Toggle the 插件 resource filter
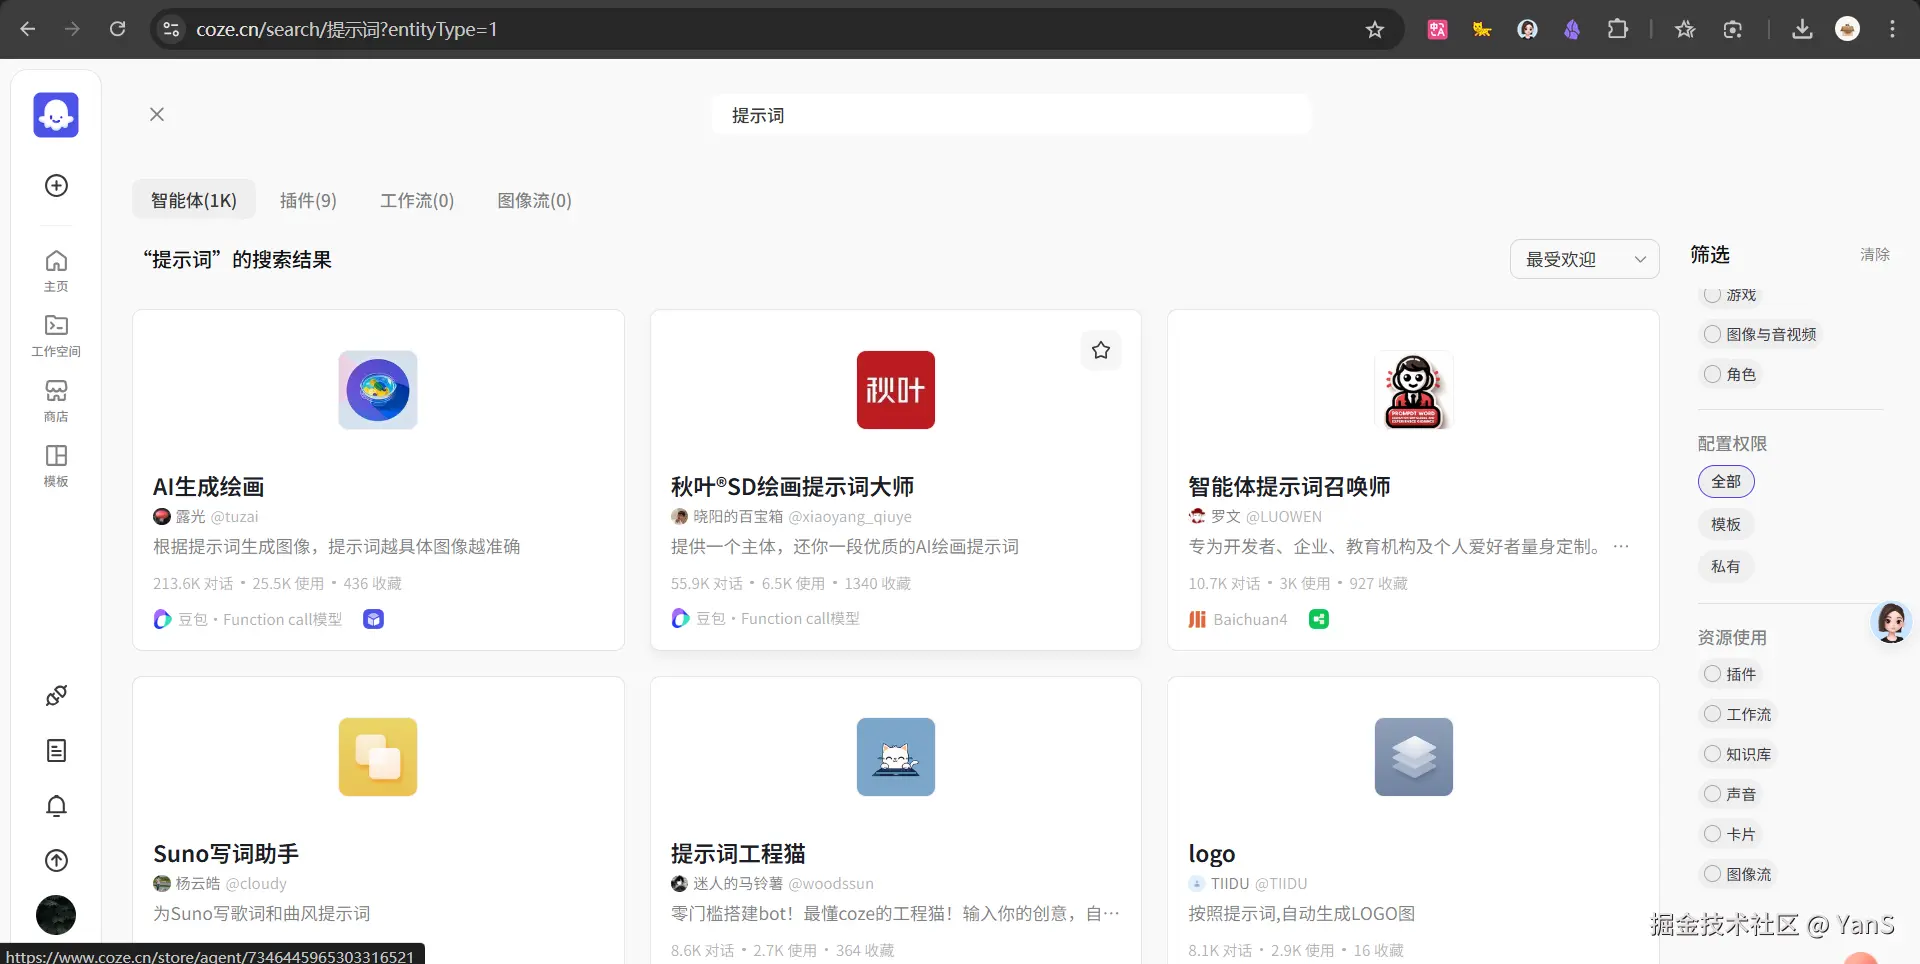1920x964 pixels. coord(1712,674)
